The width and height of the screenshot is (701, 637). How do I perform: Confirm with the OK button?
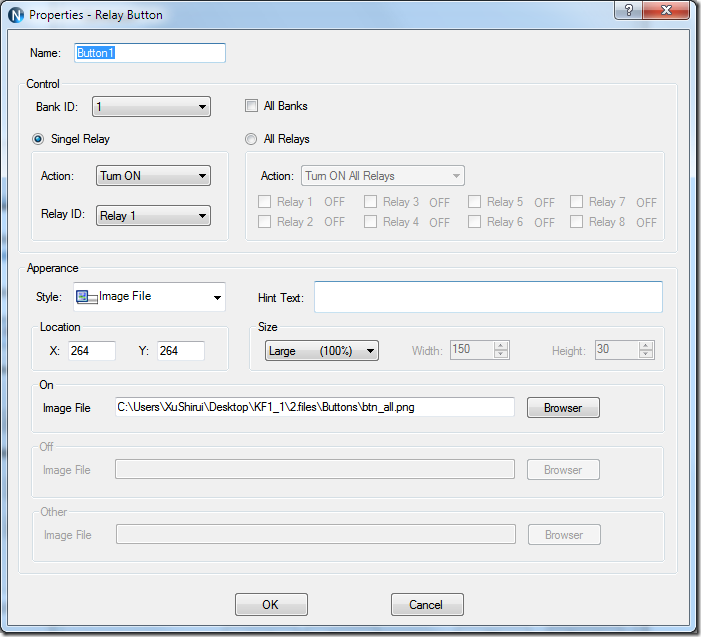271,605
